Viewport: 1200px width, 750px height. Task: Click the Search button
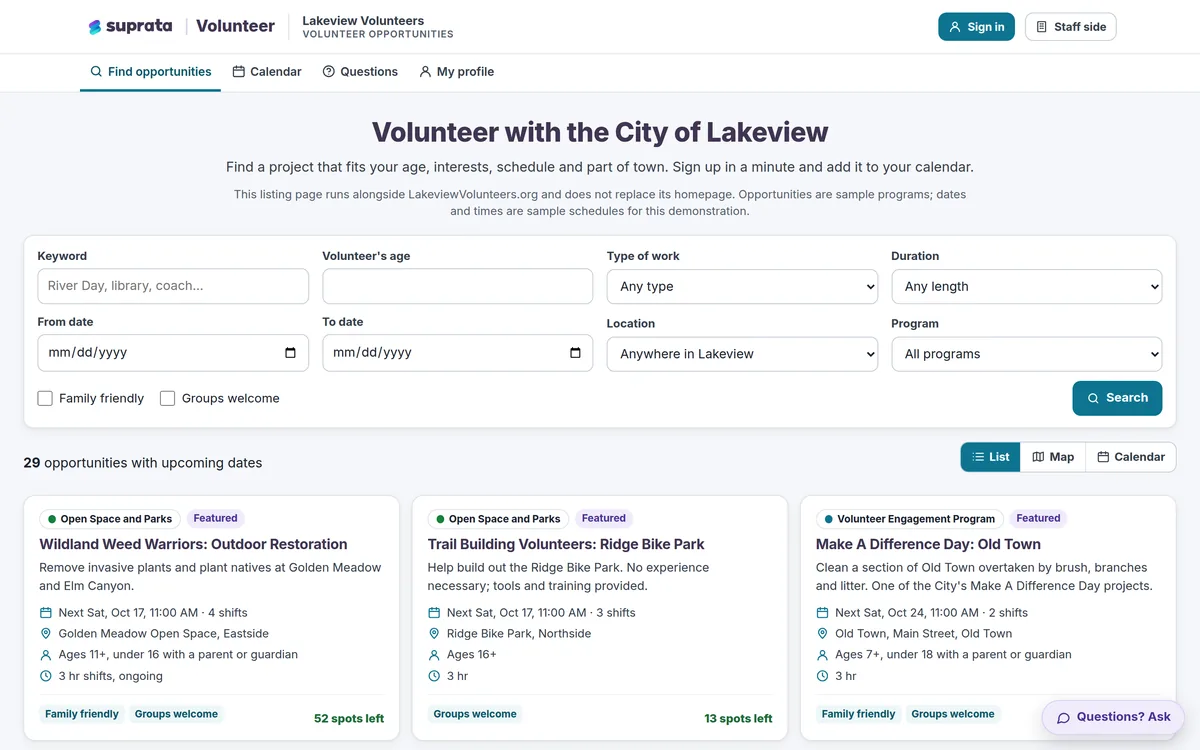tap(1117, 398)
